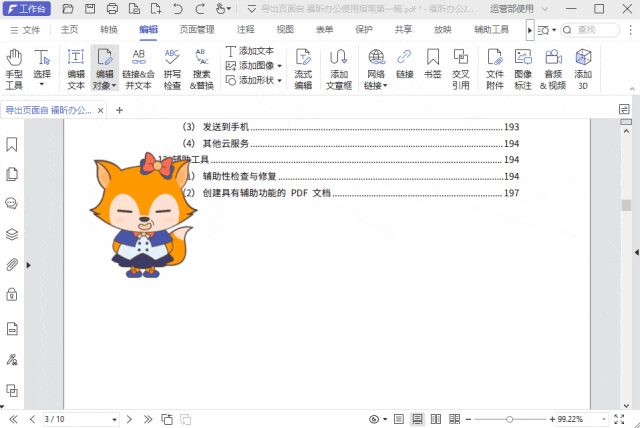Open the Pages thumbnail panel
The width and height of the screenshot is (640, 428).
click(12, 174)
